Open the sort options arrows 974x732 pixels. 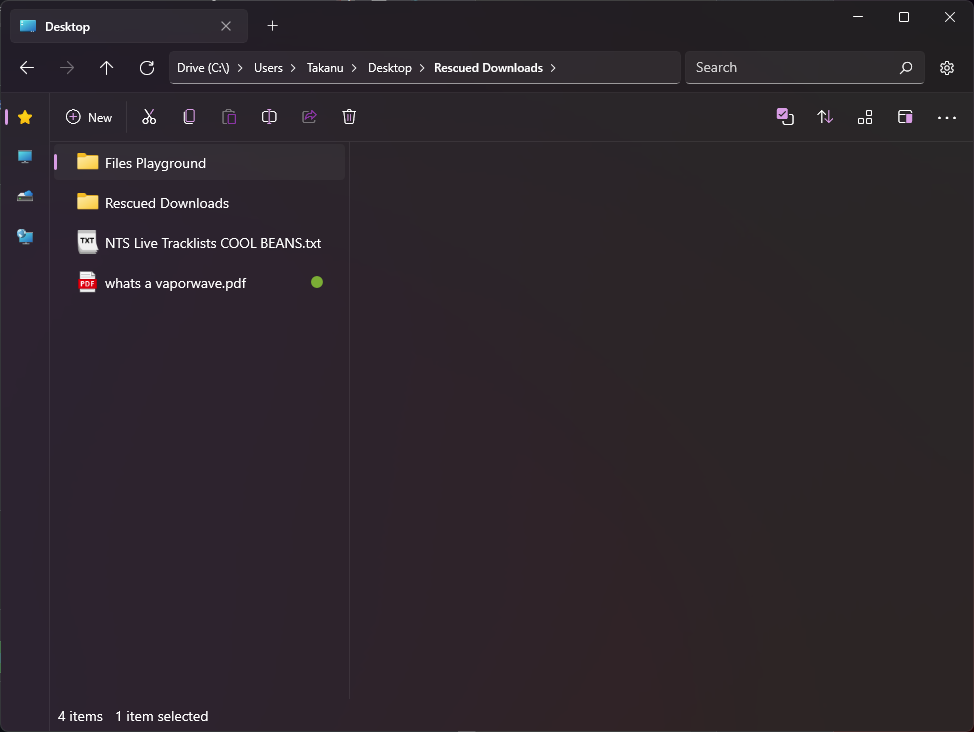click(x=825, y=117)
